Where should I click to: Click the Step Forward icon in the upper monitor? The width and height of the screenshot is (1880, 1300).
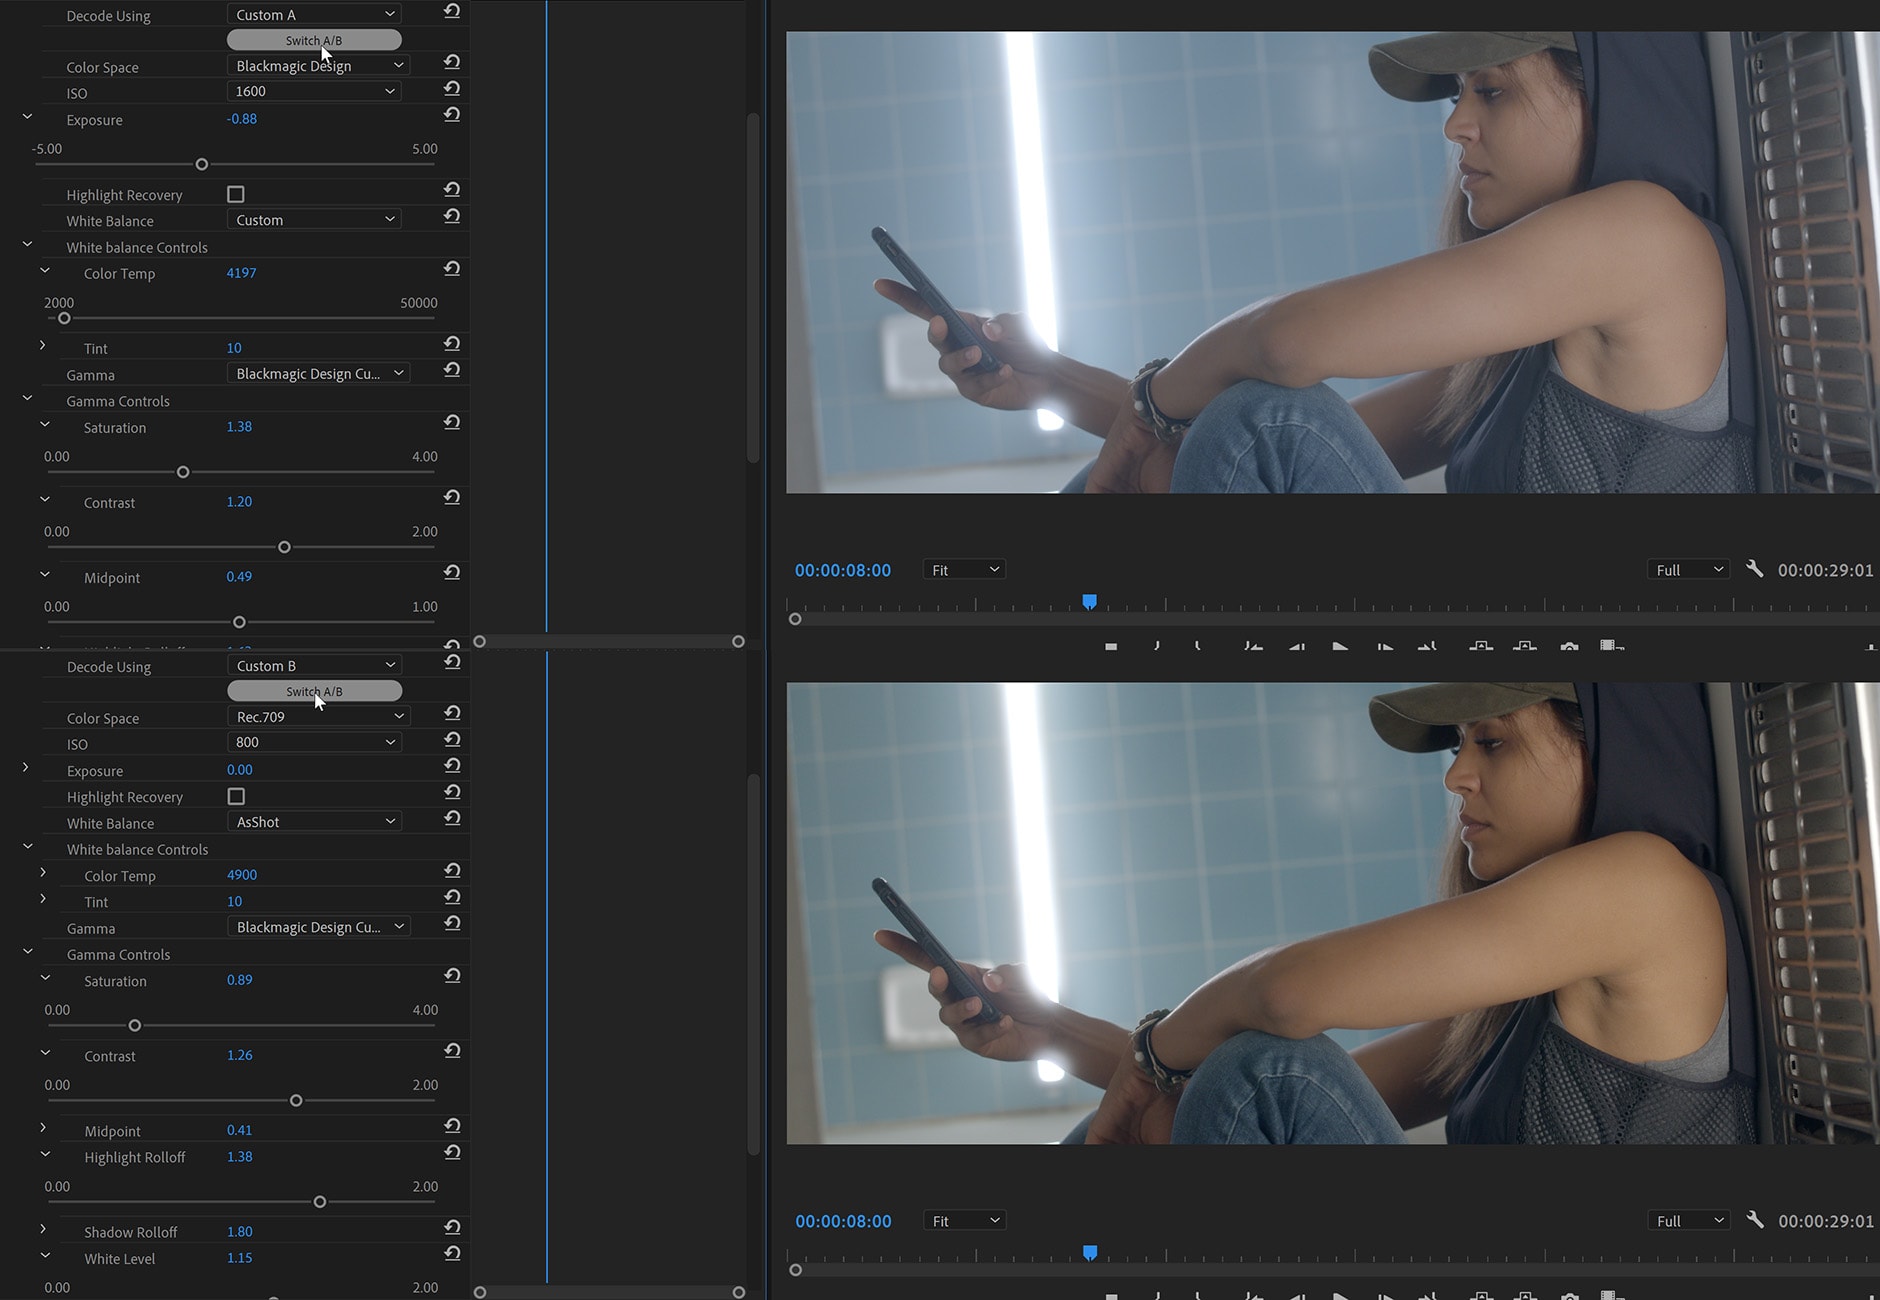[x=1385, y=646]
